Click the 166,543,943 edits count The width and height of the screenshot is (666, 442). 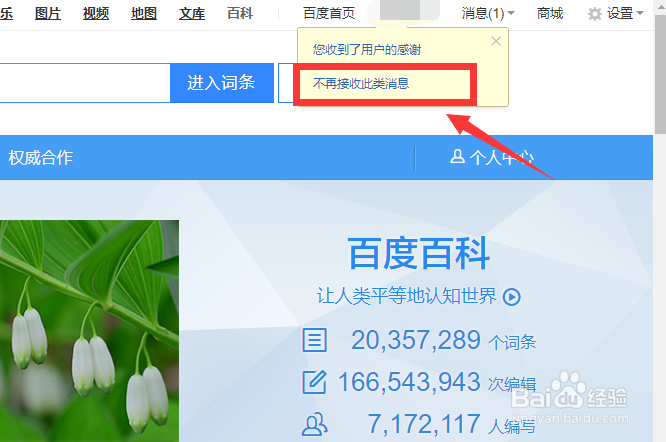pos(409,382)
